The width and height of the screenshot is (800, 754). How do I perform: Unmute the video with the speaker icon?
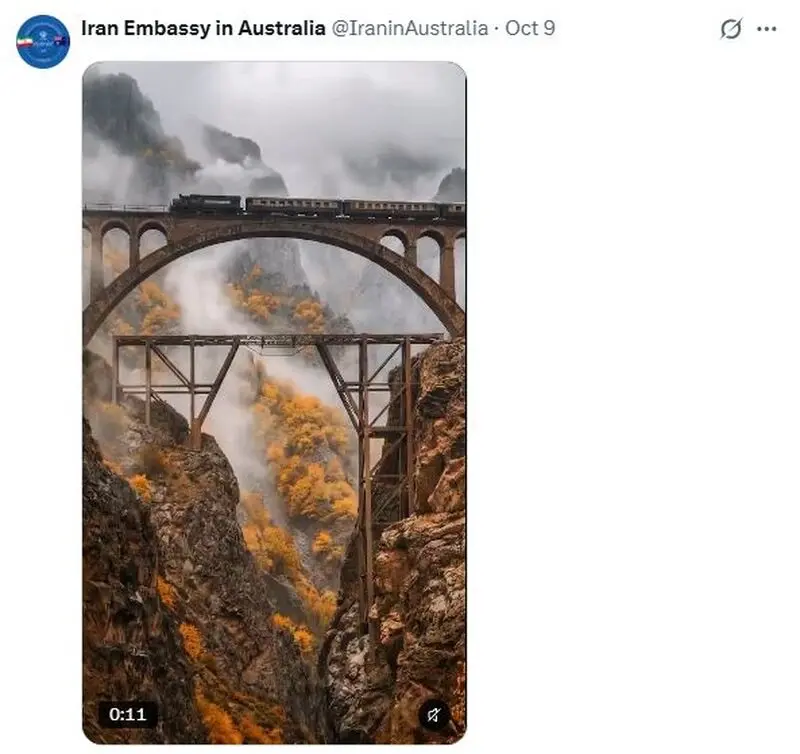click(x=434, y=715)
